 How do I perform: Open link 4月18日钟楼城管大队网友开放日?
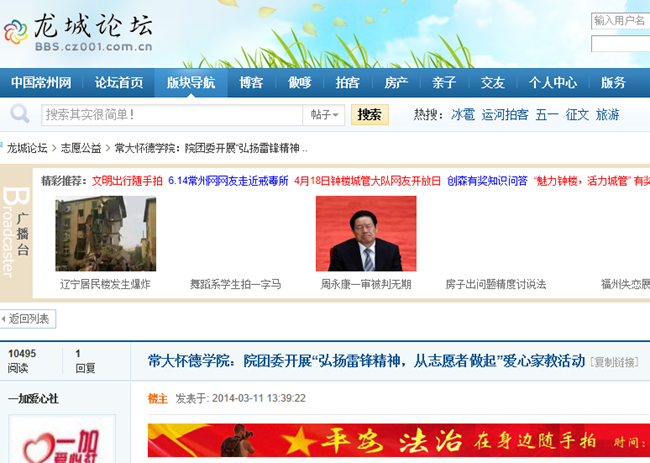tap(367, 181)
